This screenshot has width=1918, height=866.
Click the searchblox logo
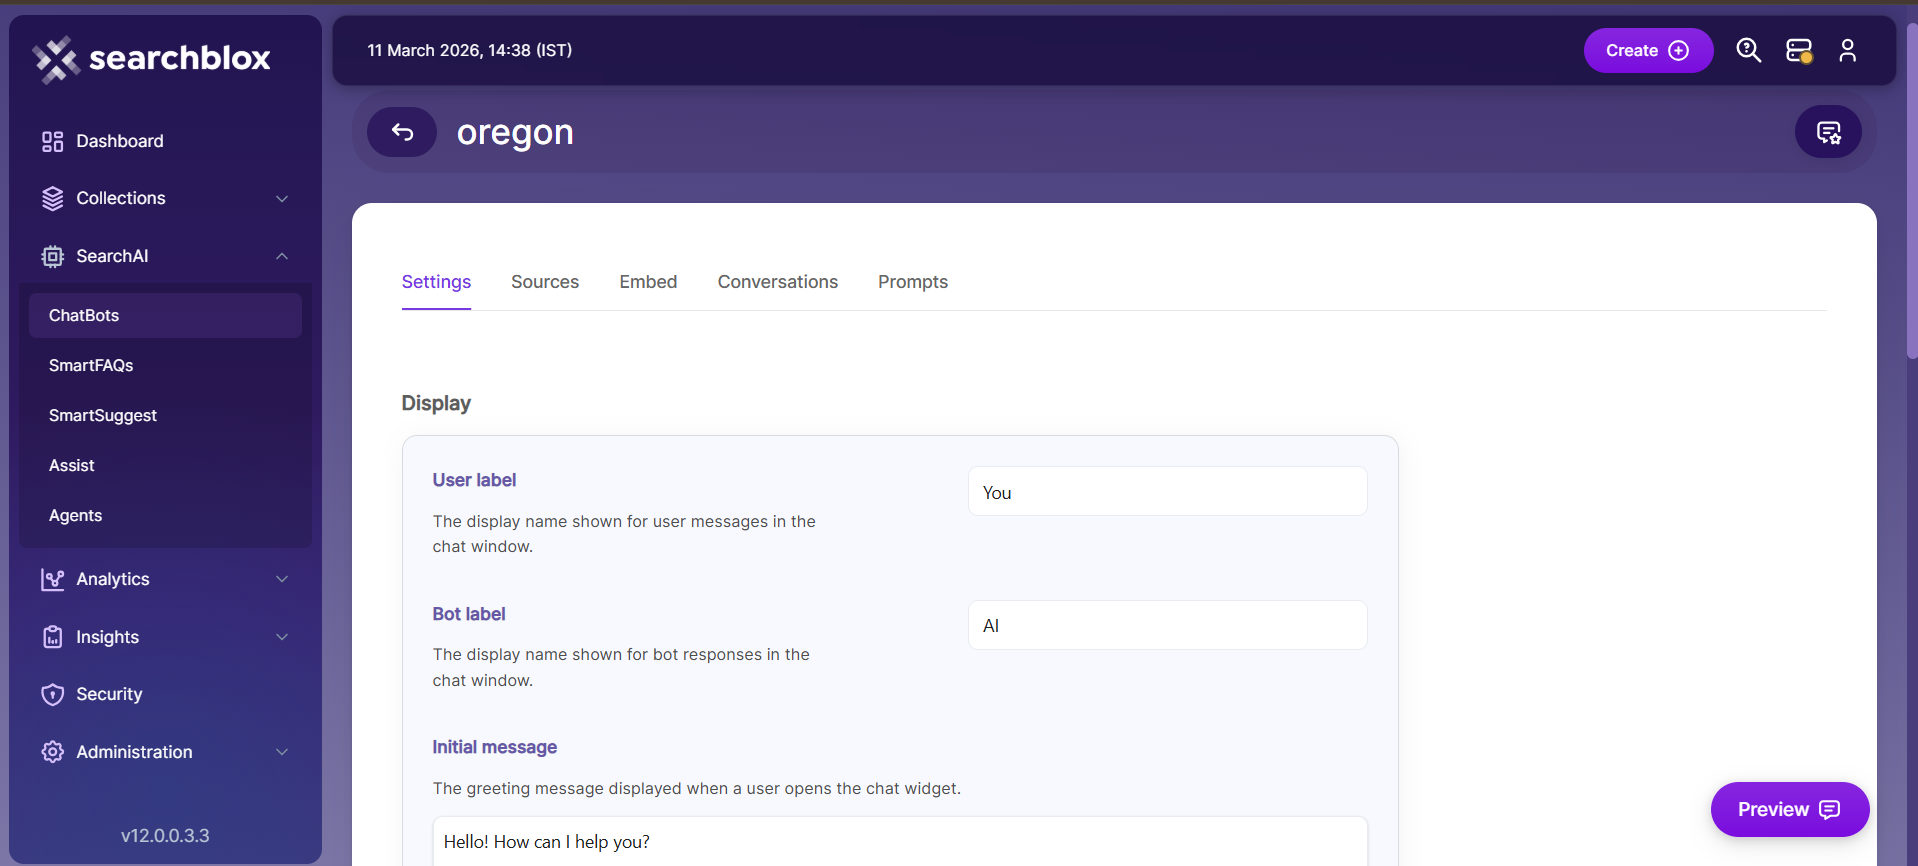pos(151,58)
